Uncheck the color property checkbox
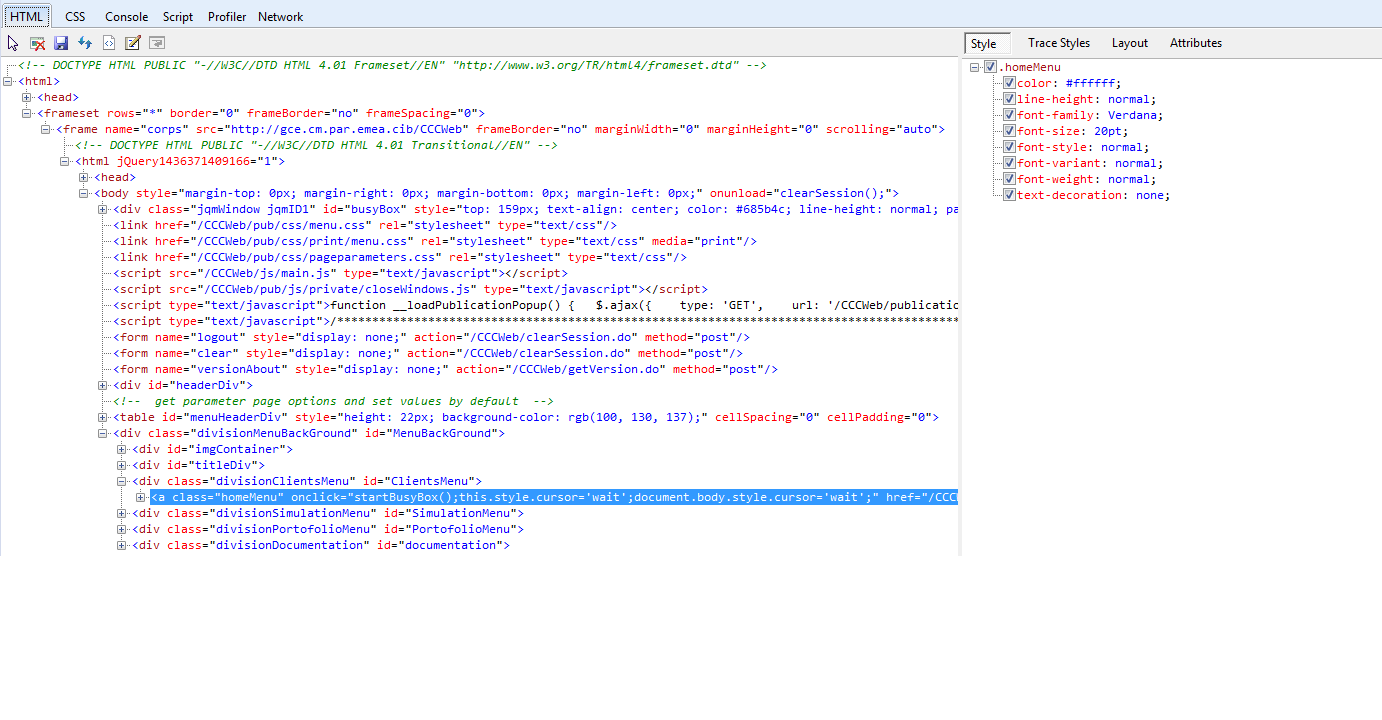The height and width of the screenshot is (720, 1382). pyautogui.click(x=1010, y=83)
